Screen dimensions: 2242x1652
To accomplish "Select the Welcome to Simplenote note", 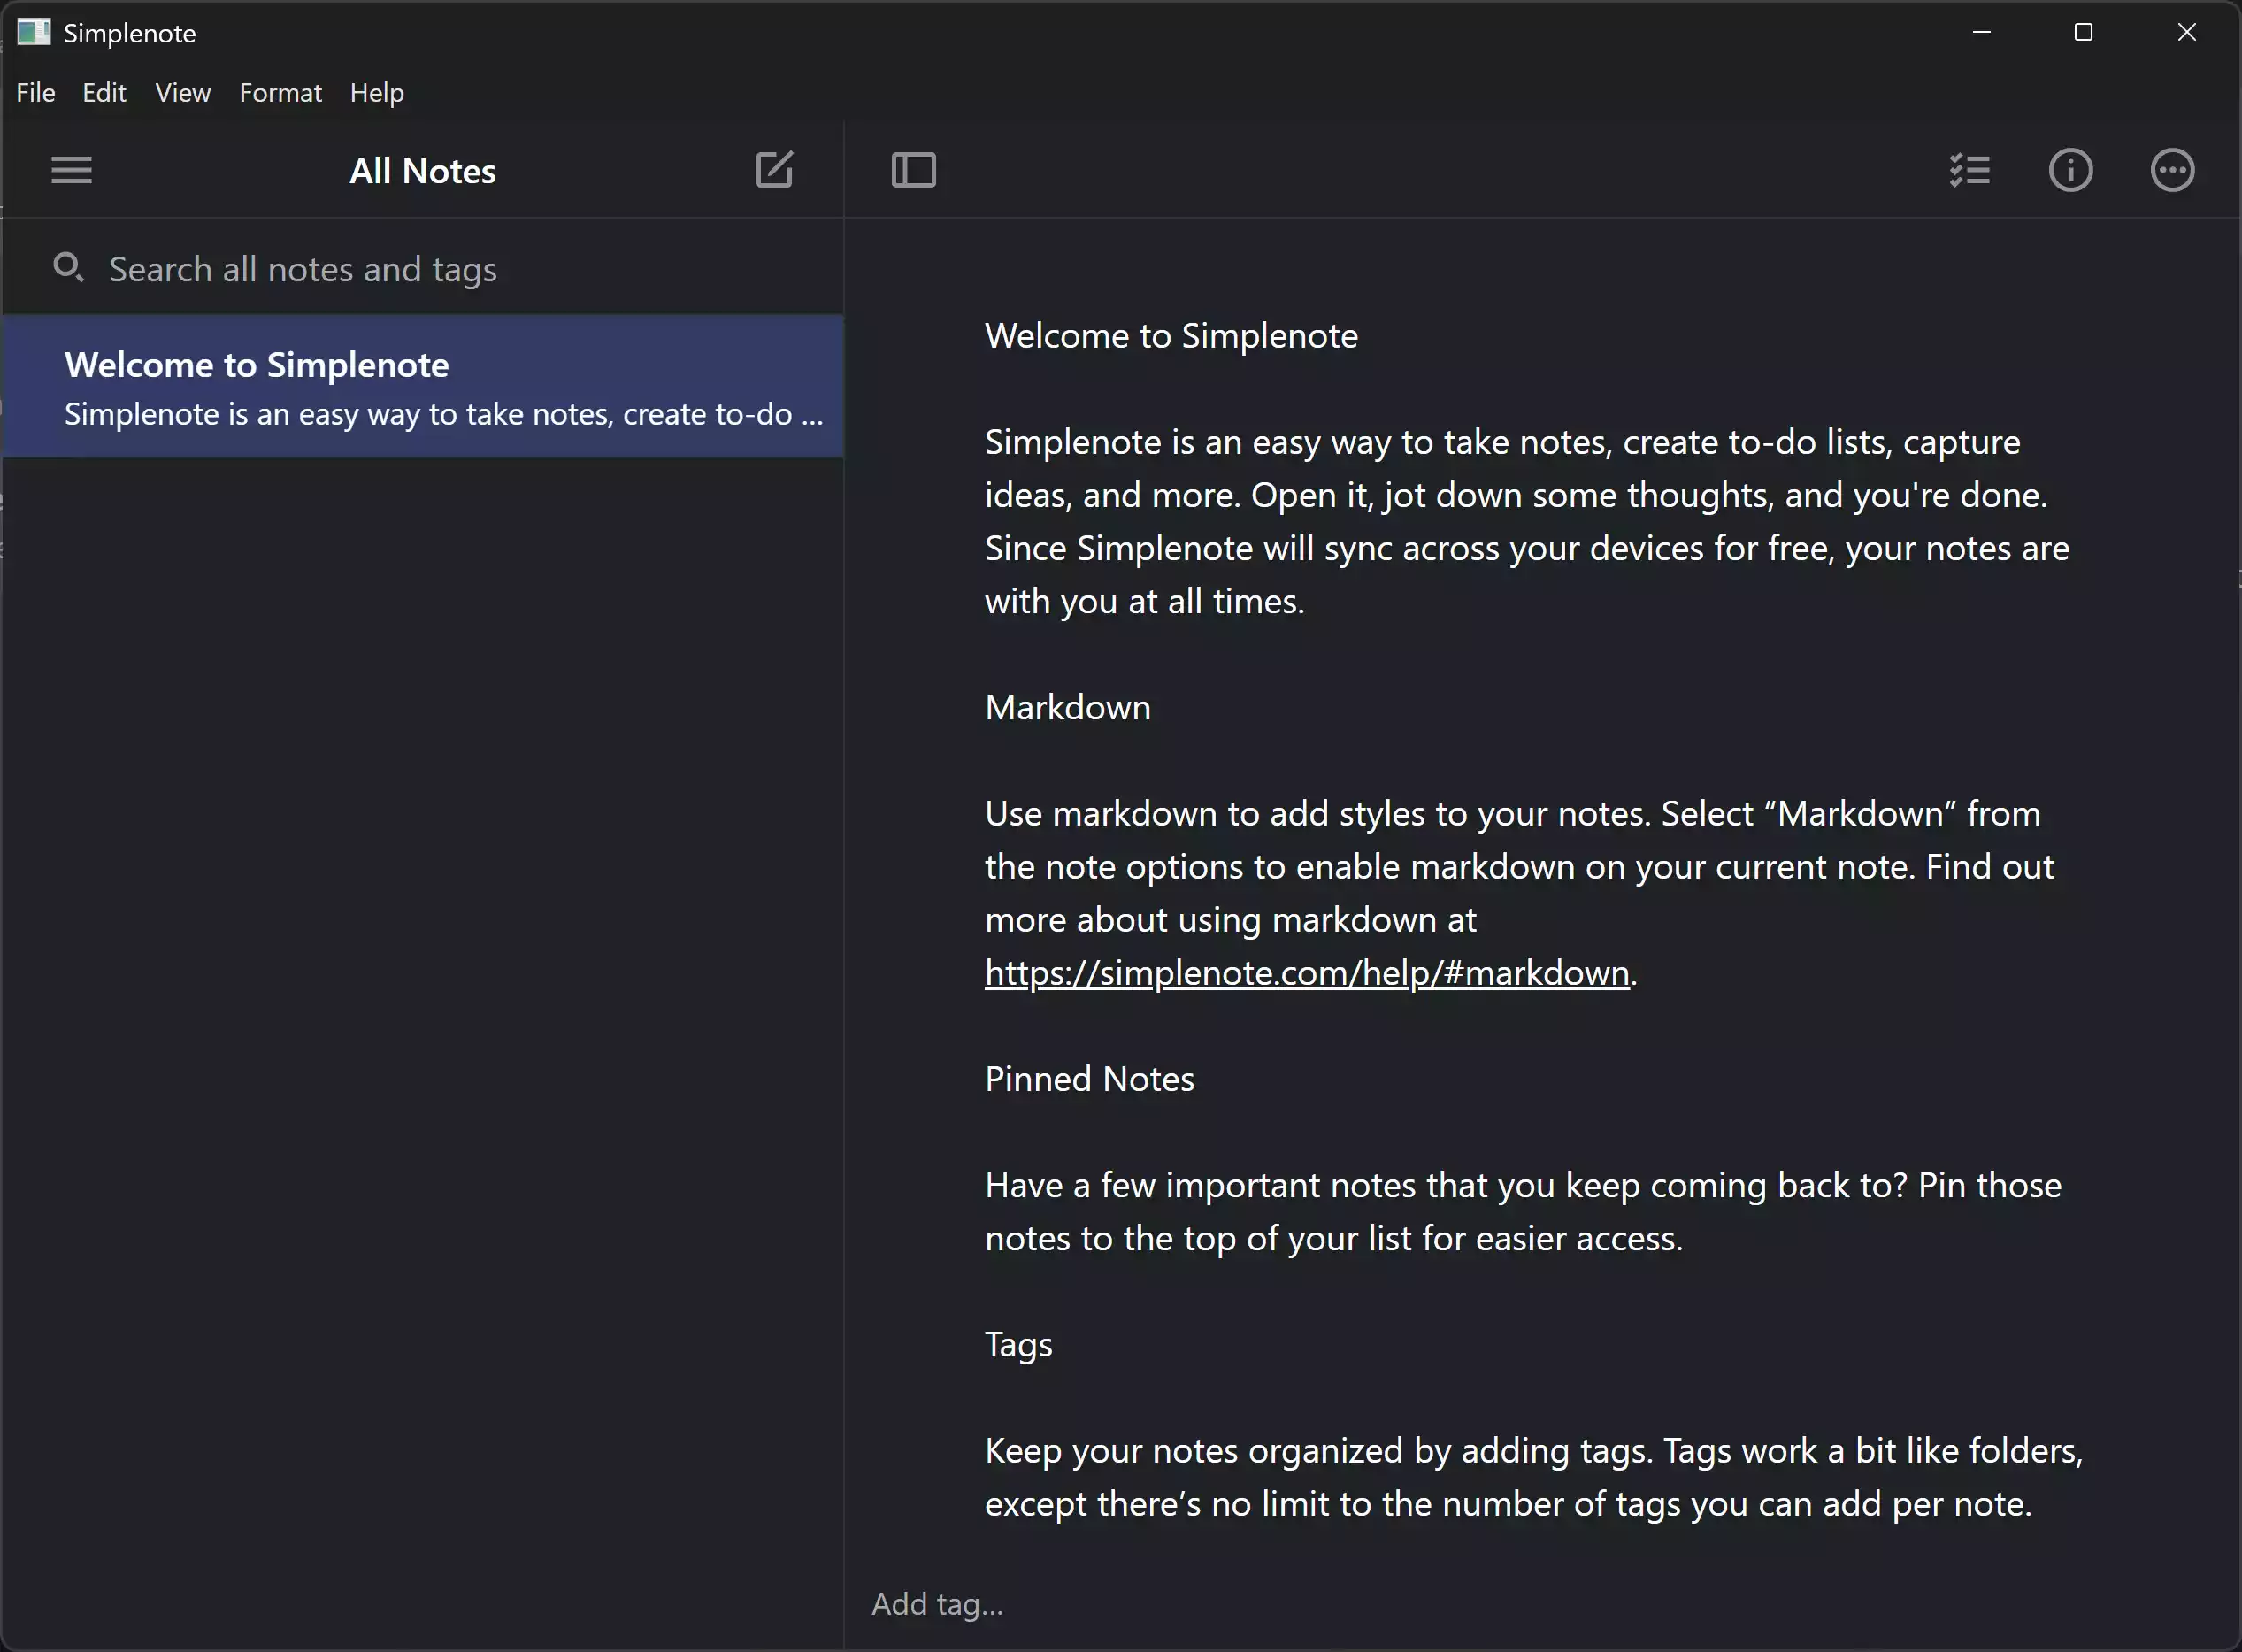I will (422, 387).
